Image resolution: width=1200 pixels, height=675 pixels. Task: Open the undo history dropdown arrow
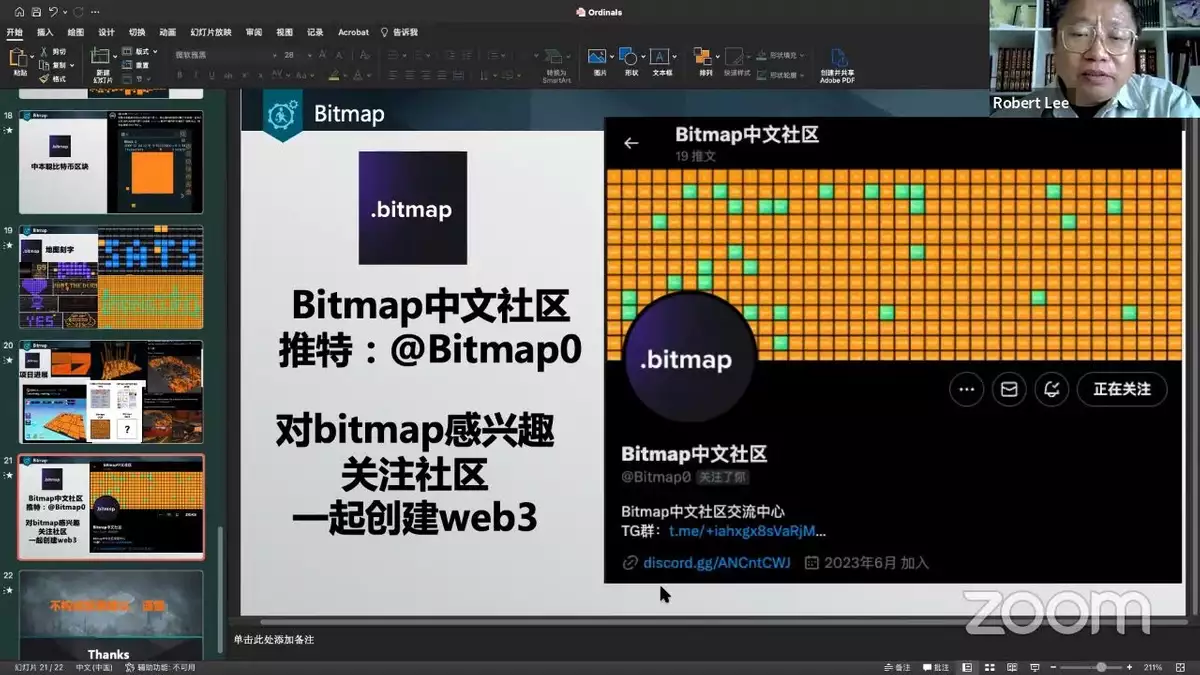pyautogui.click(x=64, y=12)
